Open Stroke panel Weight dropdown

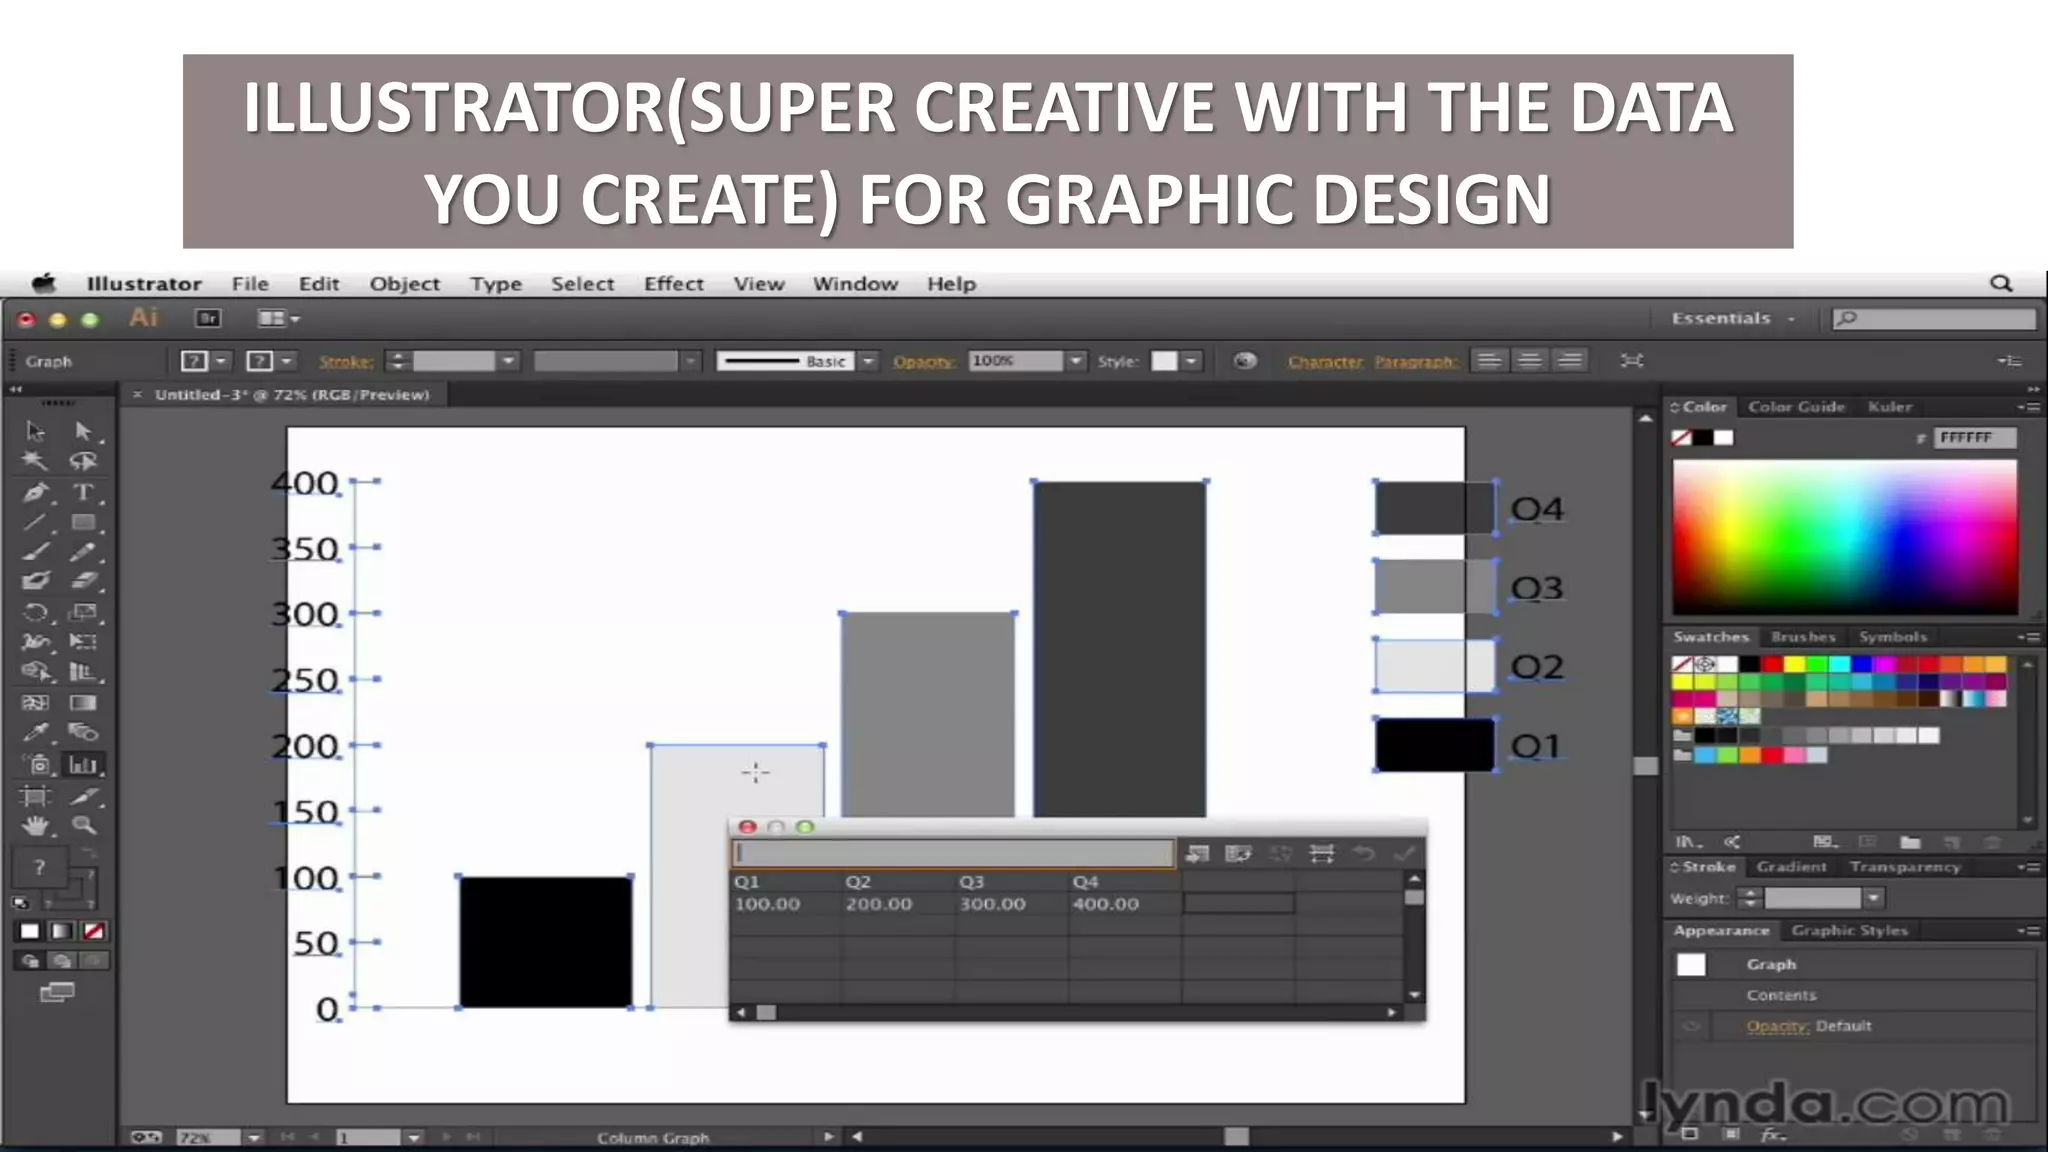tap(1873, 898)
